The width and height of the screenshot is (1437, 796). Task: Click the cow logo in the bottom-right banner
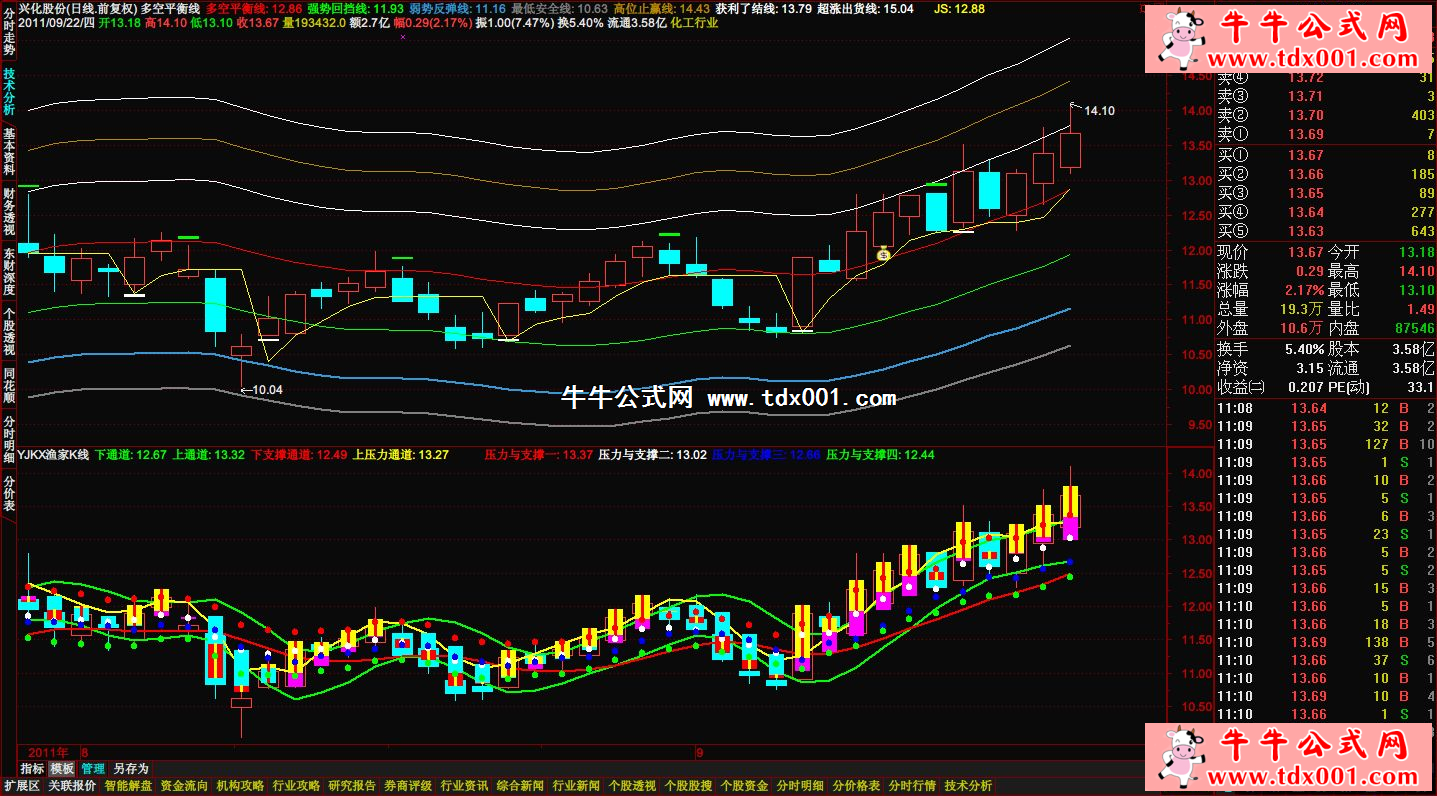pyautogui.click(x=1183, y=755)
